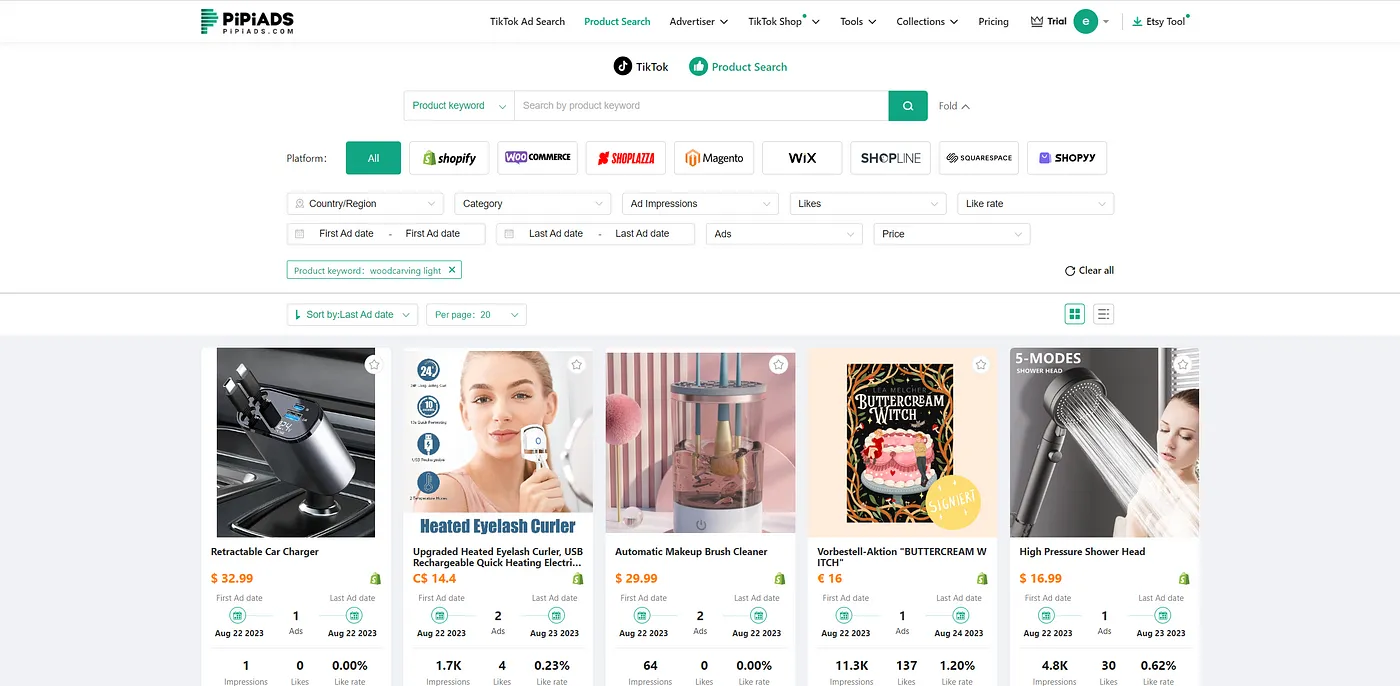Filter by Shopify platform

pyautogui.click(x=449, y=158)
